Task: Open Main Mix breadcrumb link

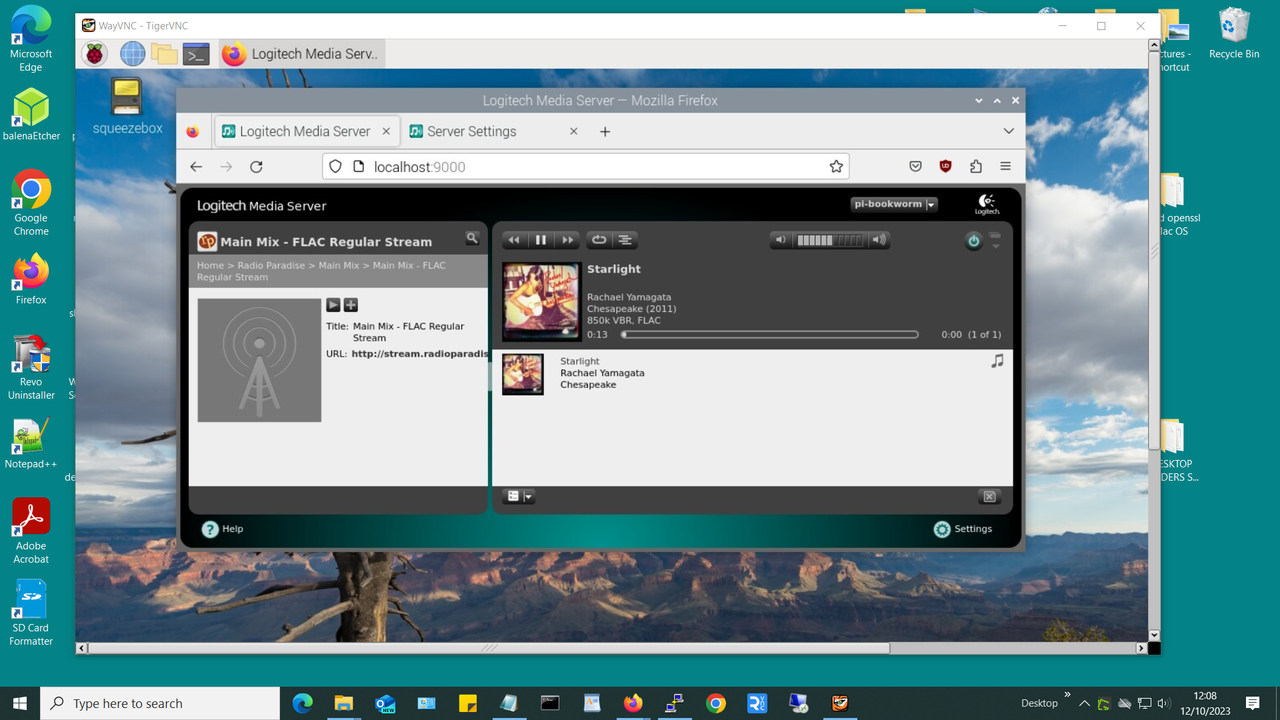Action: pyautogui.click(x=339, y=266)
